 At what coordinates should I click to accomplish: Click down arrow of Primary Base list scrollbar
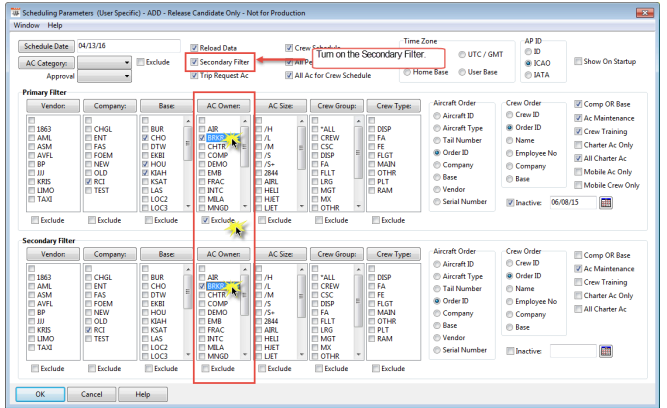[x=188, y=206]
